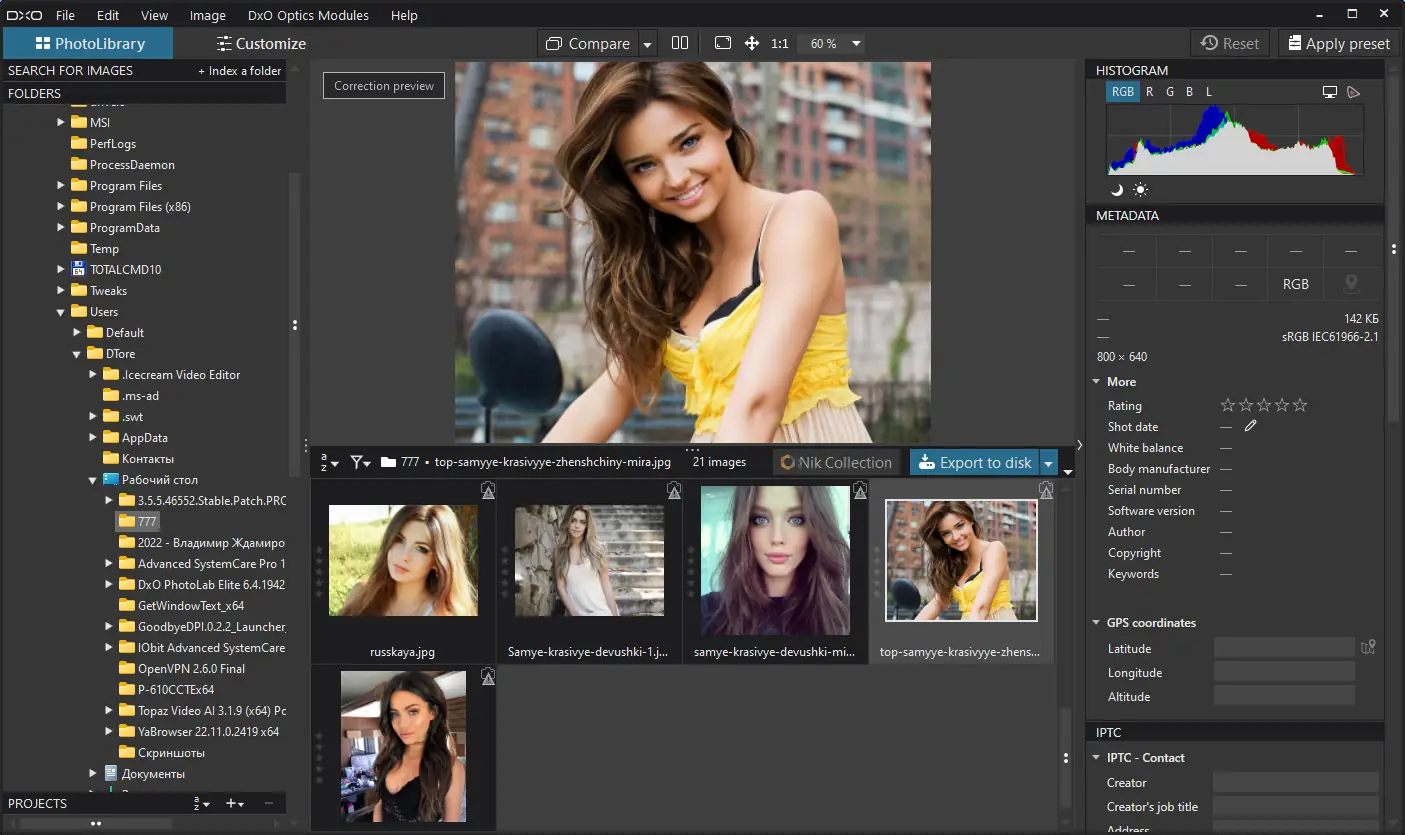Open the DxO Optics Modules menu
1405x835 pixels.
[x=308, y=15]
